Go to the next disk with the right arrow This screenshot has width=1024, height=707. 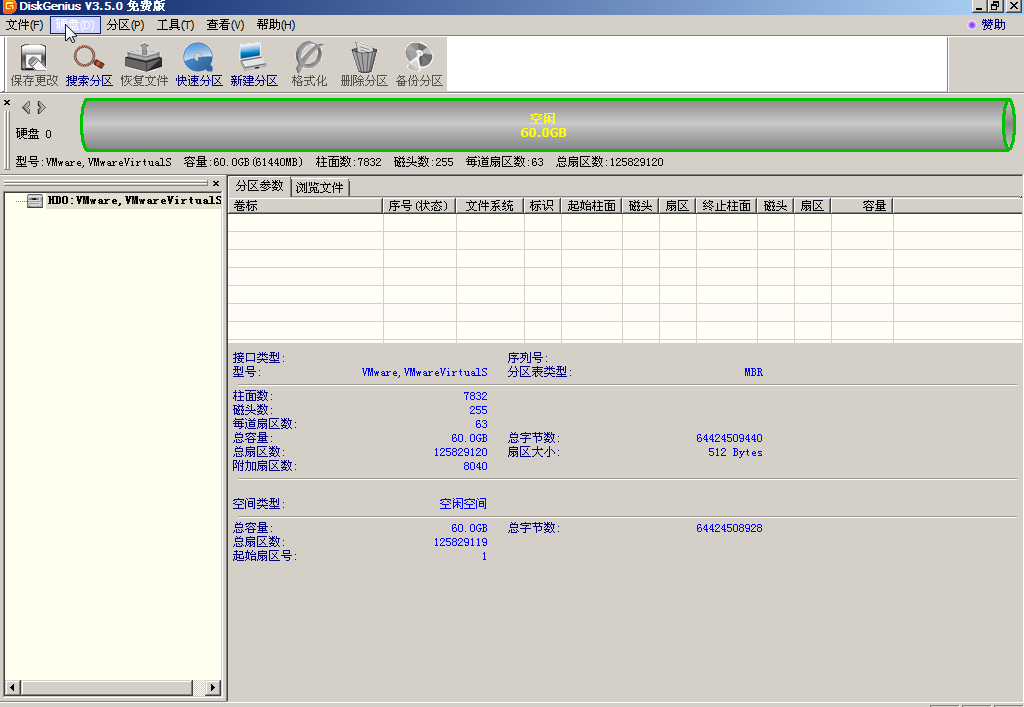pyautogui.click(x=42, y=107)
